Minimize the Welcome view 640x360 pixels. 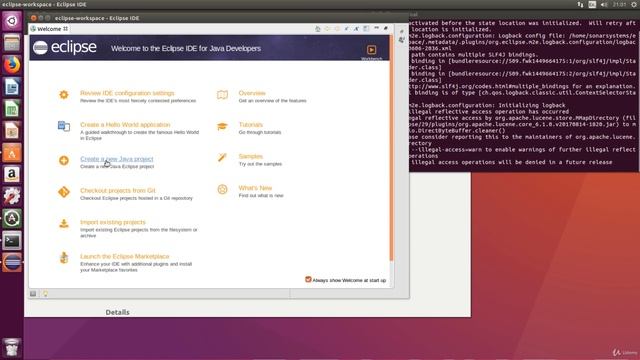pos(376,28)
